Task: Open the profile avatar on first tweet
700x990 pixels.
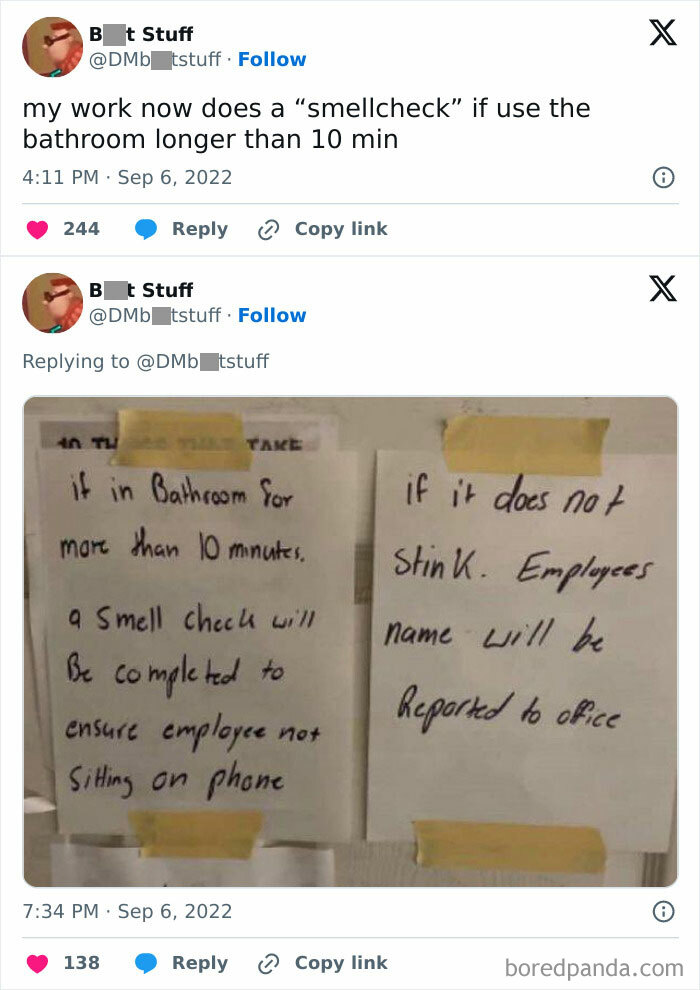Action: [x=52, y=47]
